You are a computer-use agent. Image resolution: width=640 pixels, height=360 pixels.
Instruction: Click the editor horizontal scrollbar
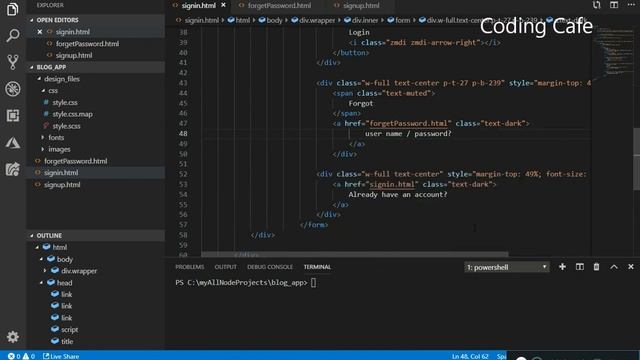point(355,254)
